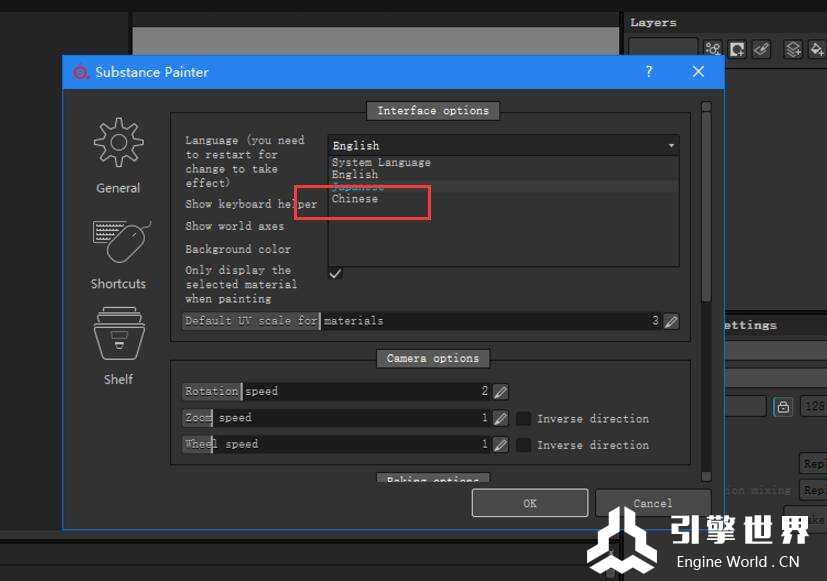Edit Rotation speed value with pencil icon
The image size is (827, 581).
500,392
